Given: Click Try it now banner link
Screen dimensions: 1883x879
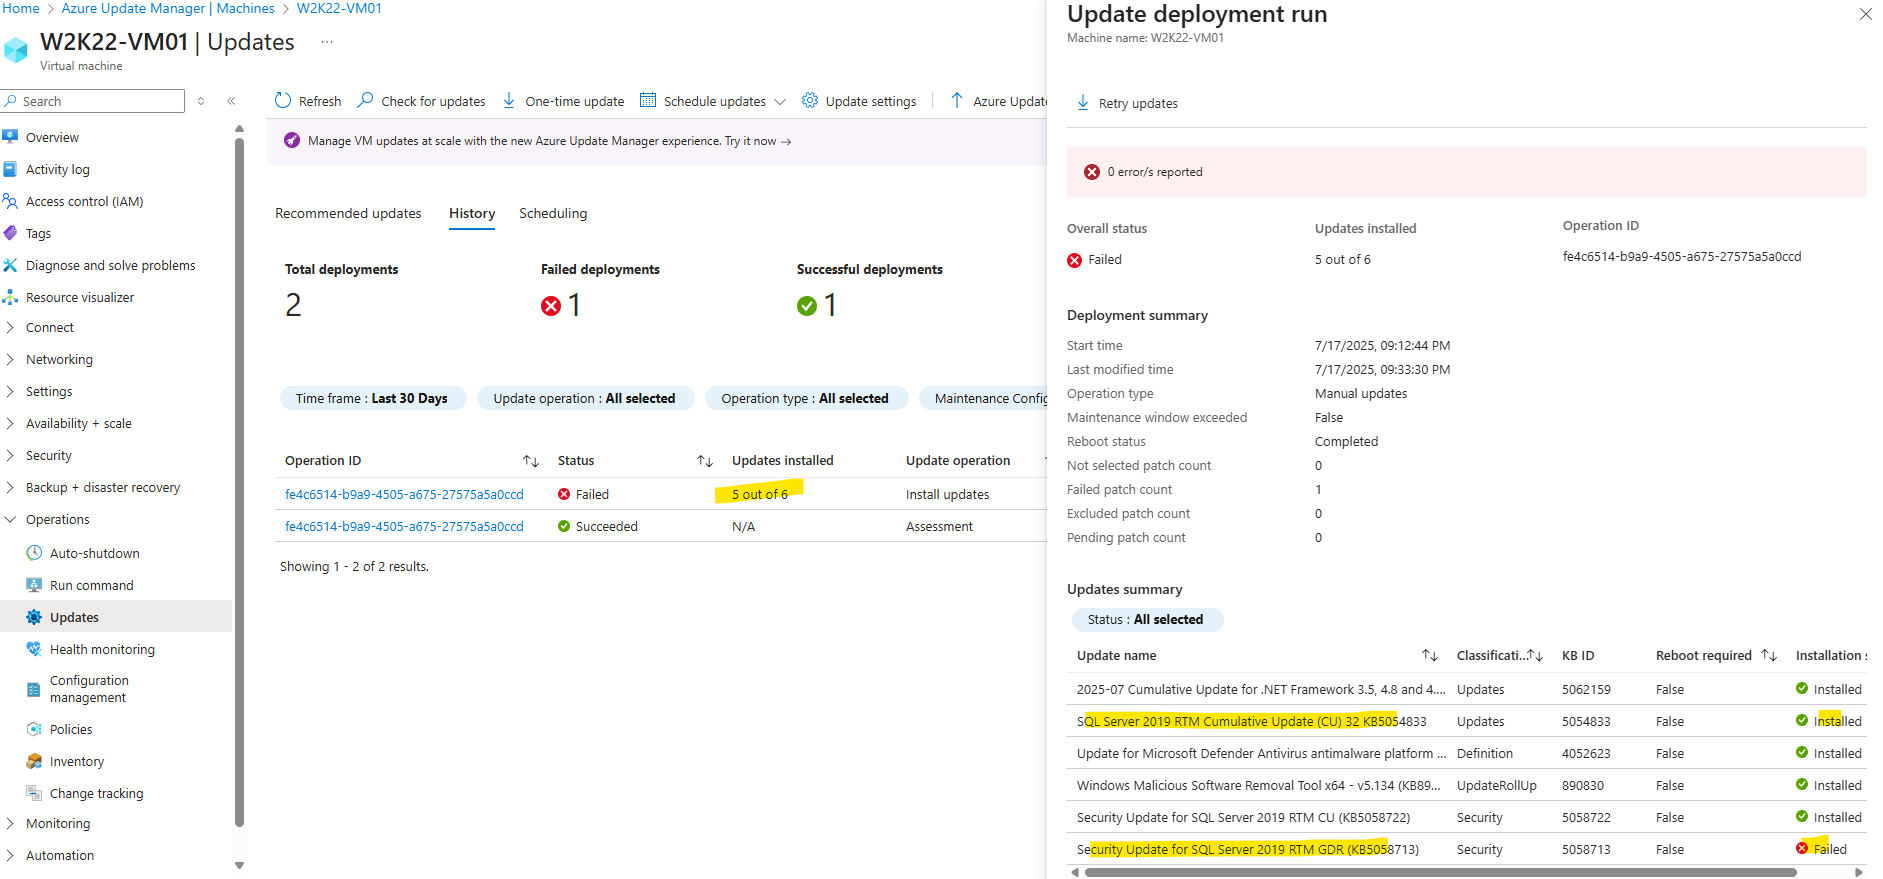Looking at the screenshot, I should [x=758, y=141].
